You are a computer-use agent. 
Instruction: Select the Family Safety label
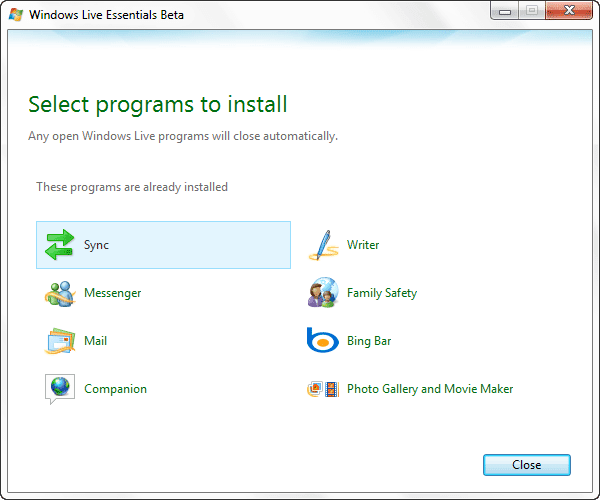[382, 293]
